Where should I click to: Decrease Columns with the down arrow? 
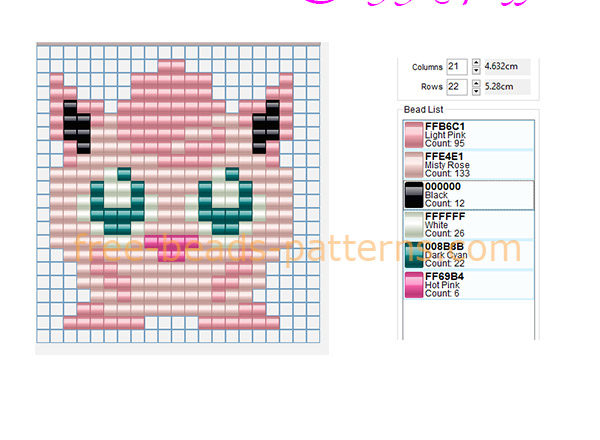pos(476,70)
